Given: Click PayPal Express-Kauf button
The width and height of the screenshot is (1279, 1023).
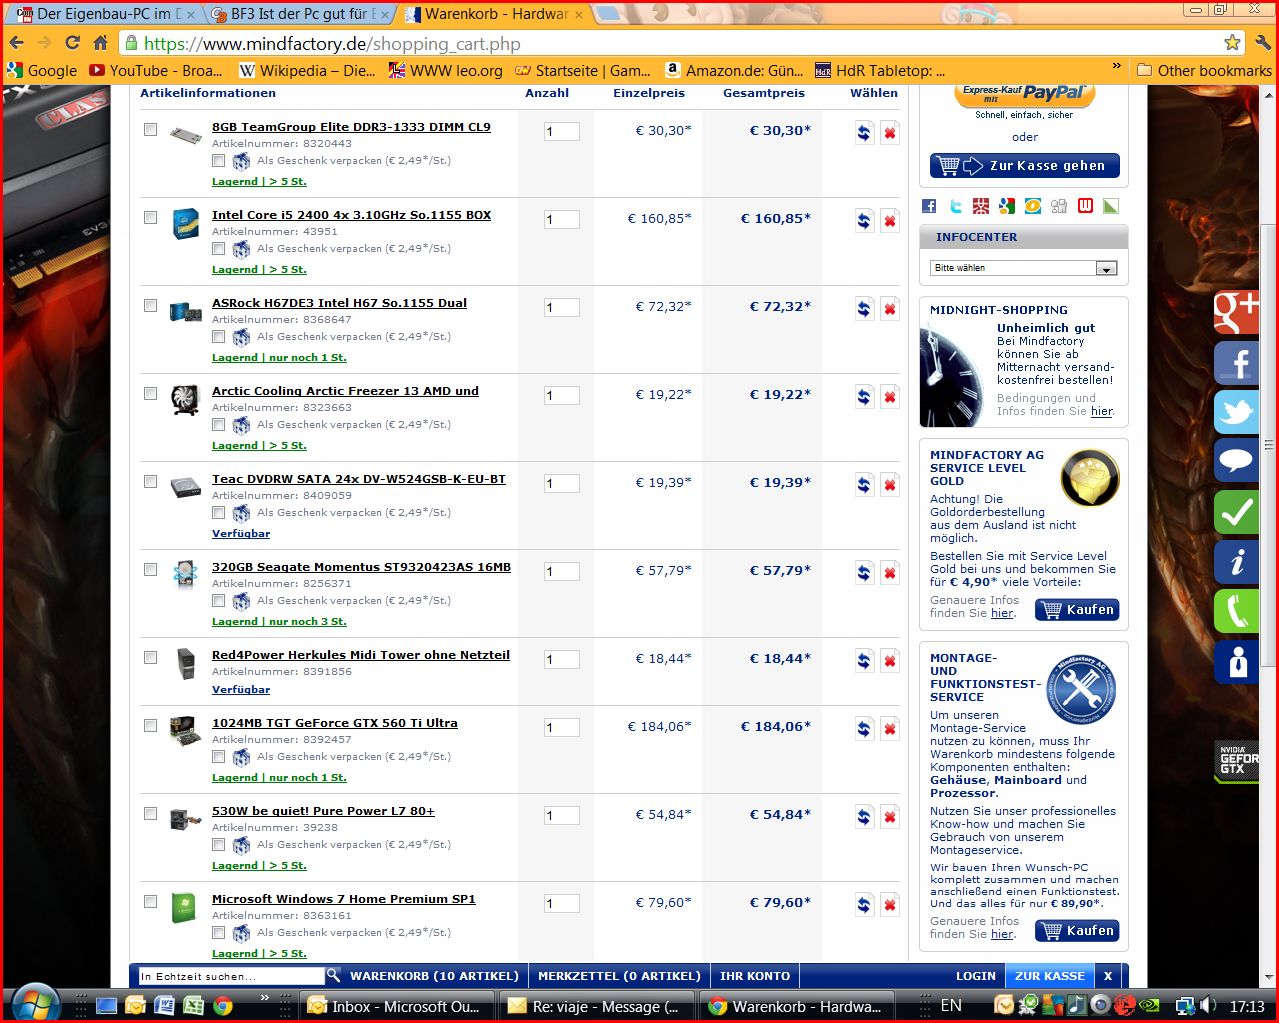Looking at the screenshot, I should (1025, 96).
